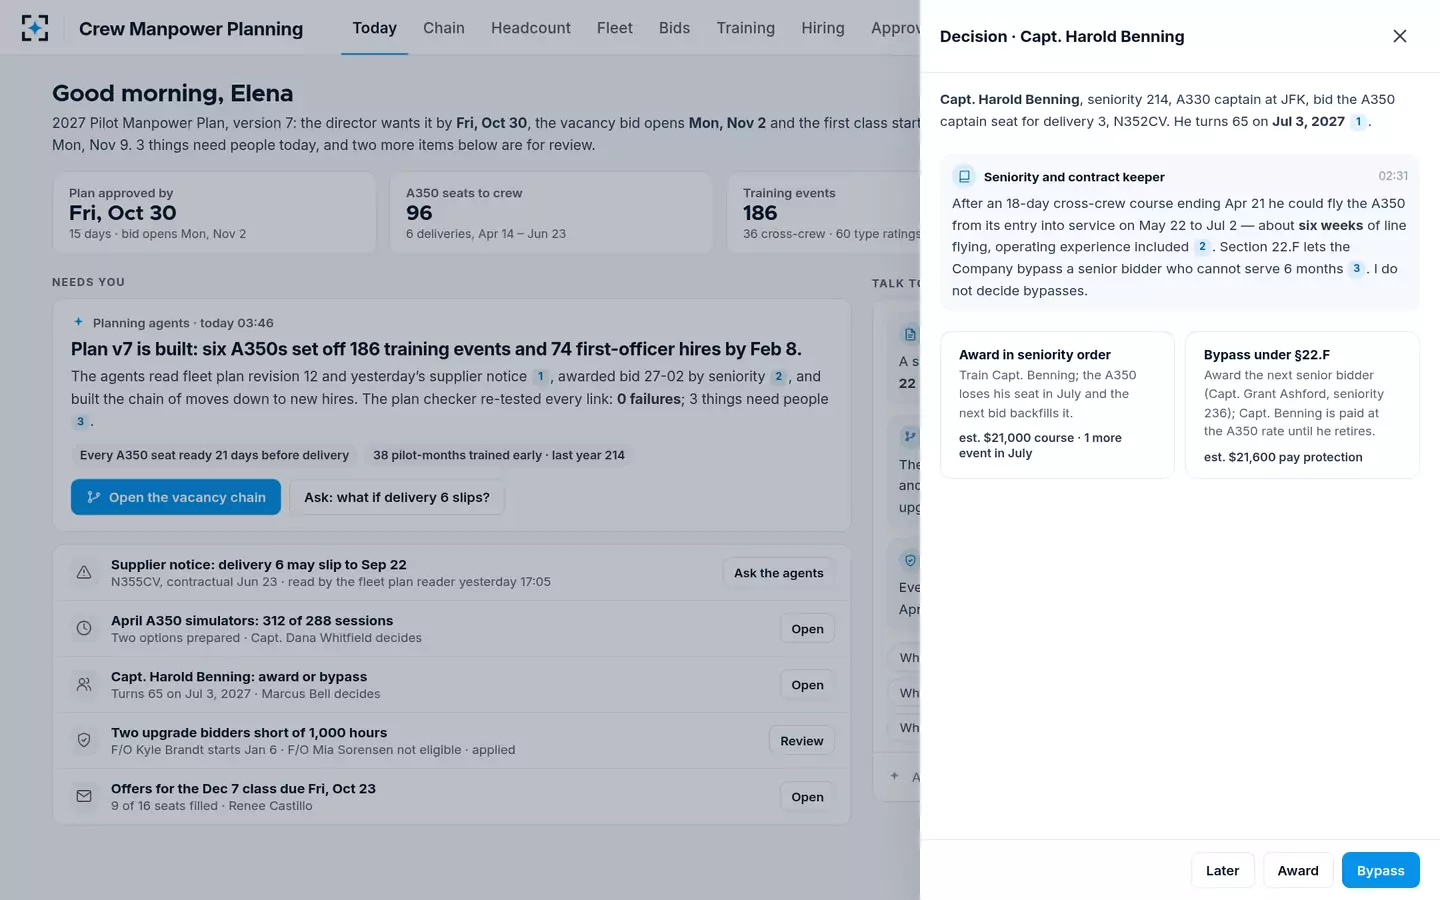Click the A350 seats to crew 96 card
This screenshot has height=900, width=1440.
[x=551, y=212]
